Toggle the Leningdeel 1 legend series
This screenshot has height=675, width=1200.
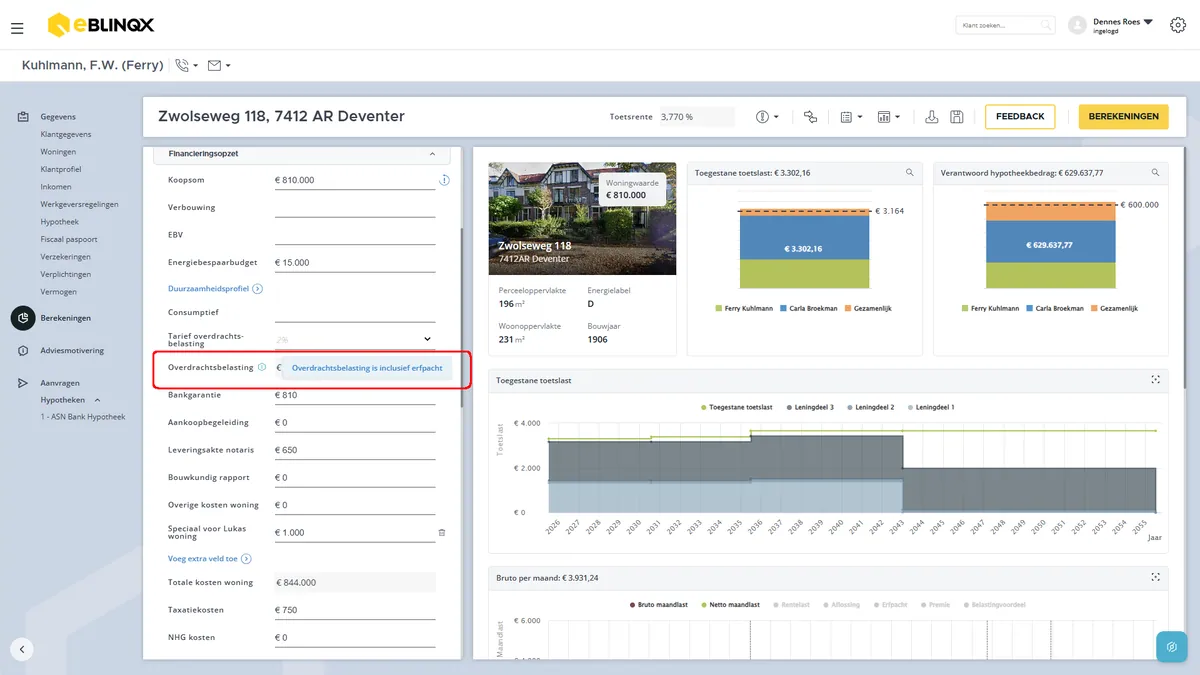click(930, 408)
